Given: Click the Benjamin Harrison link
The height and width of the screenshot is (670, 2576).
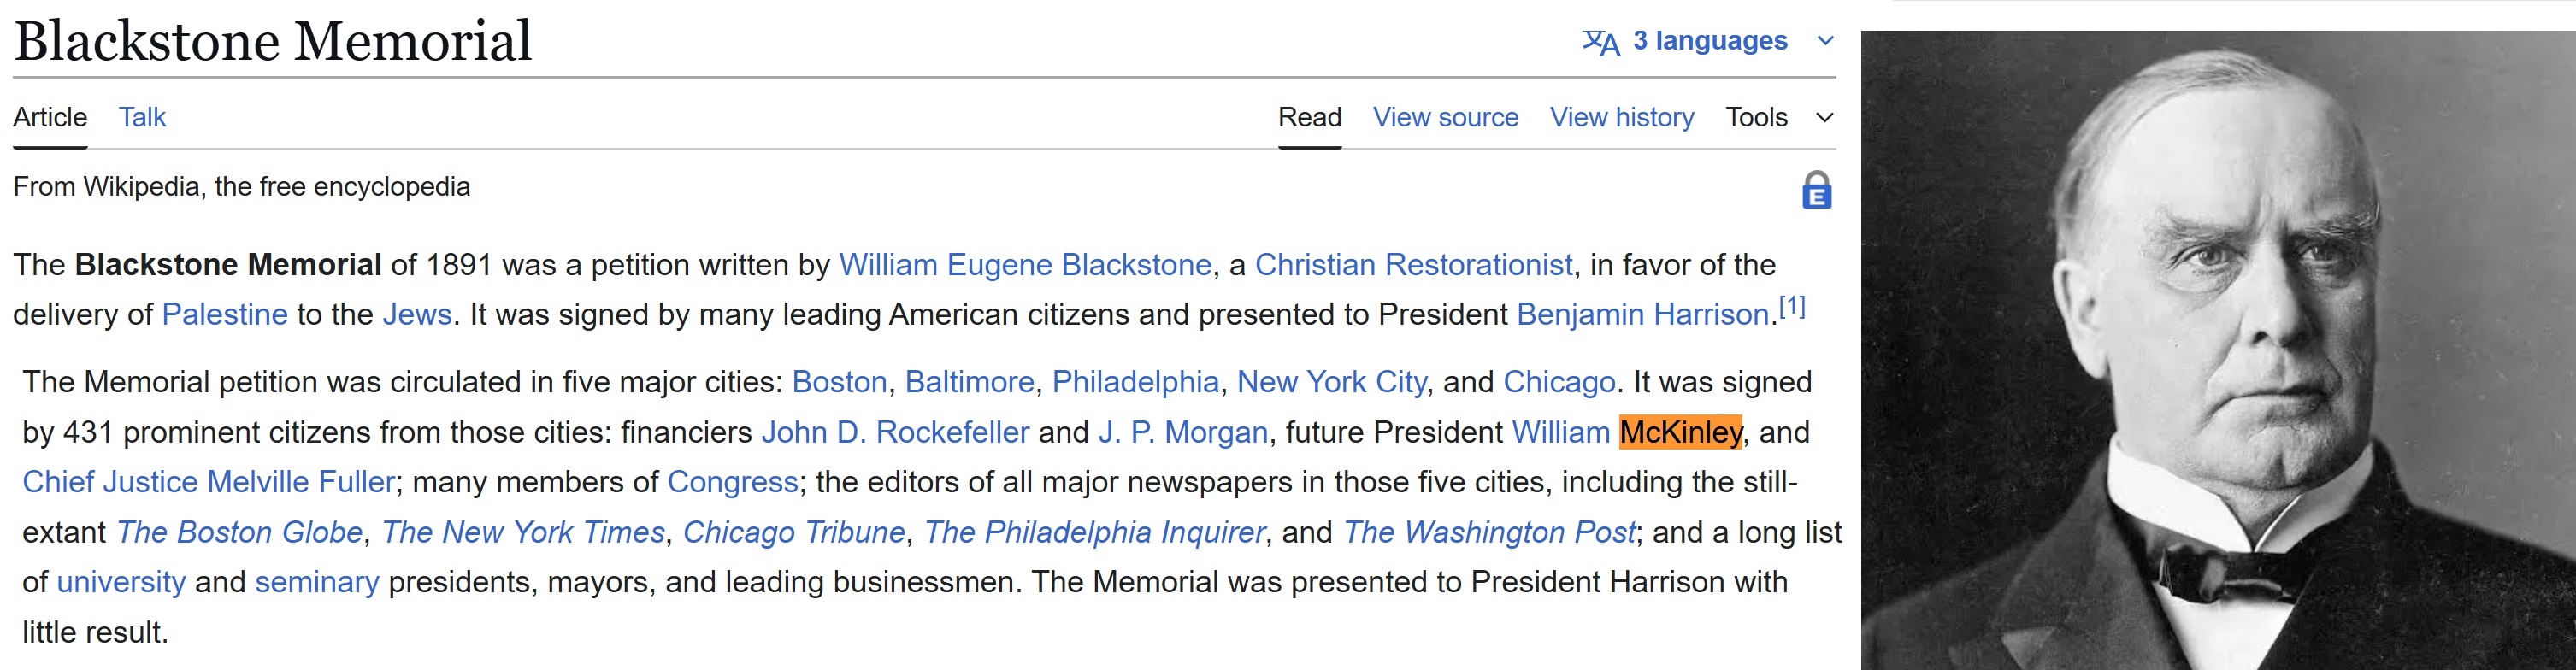Looking at the screenshot, I should (1642, 315).
